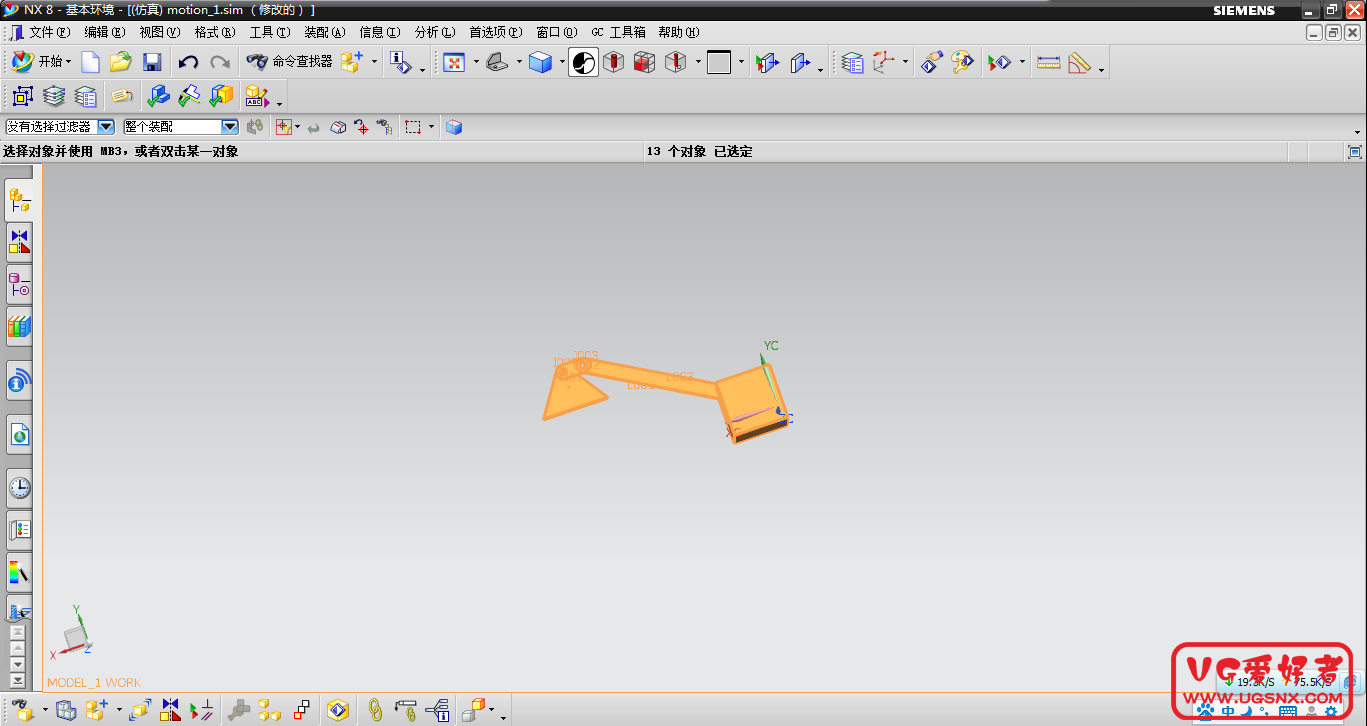Image resolution: width=1367 pixels, height=726 pixels.
Task: Click the layer settings stacked-sheets icon
Action: 54,96
